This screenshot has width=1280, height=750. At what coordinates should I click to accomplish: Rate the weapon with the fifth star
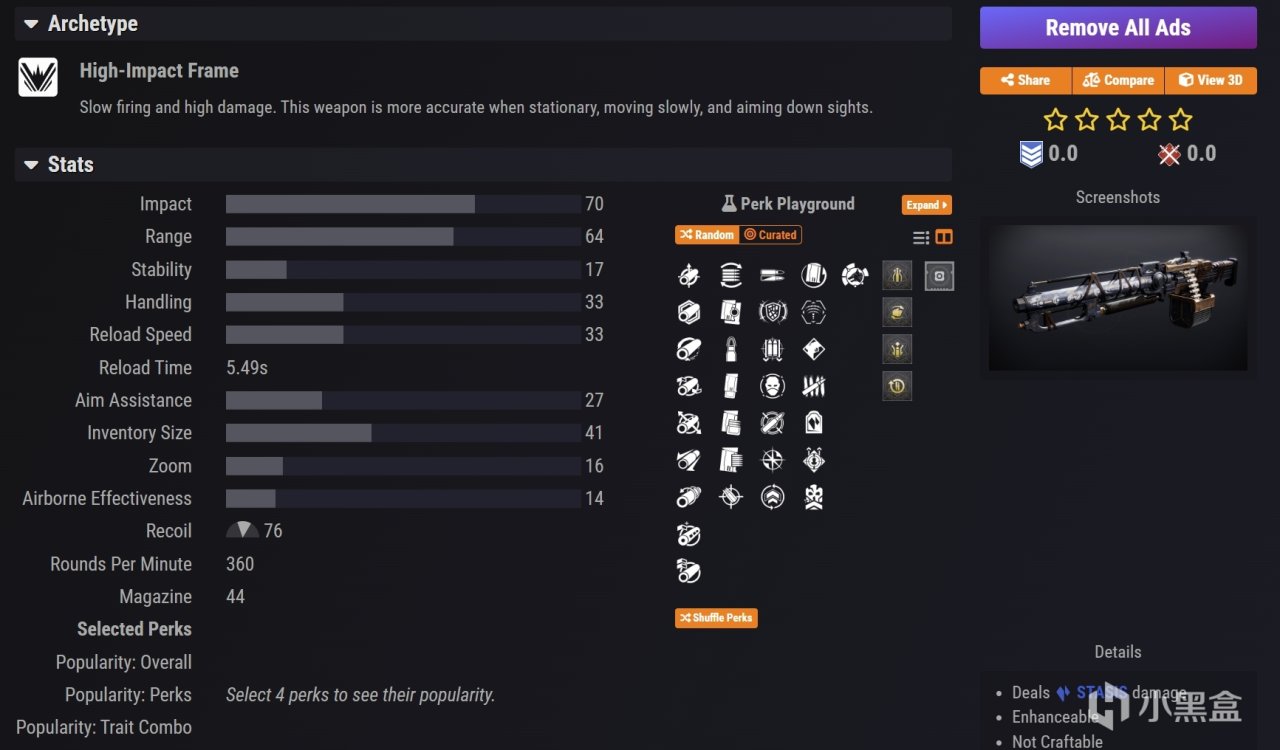pyautogui.click(x=1181, y=121)
